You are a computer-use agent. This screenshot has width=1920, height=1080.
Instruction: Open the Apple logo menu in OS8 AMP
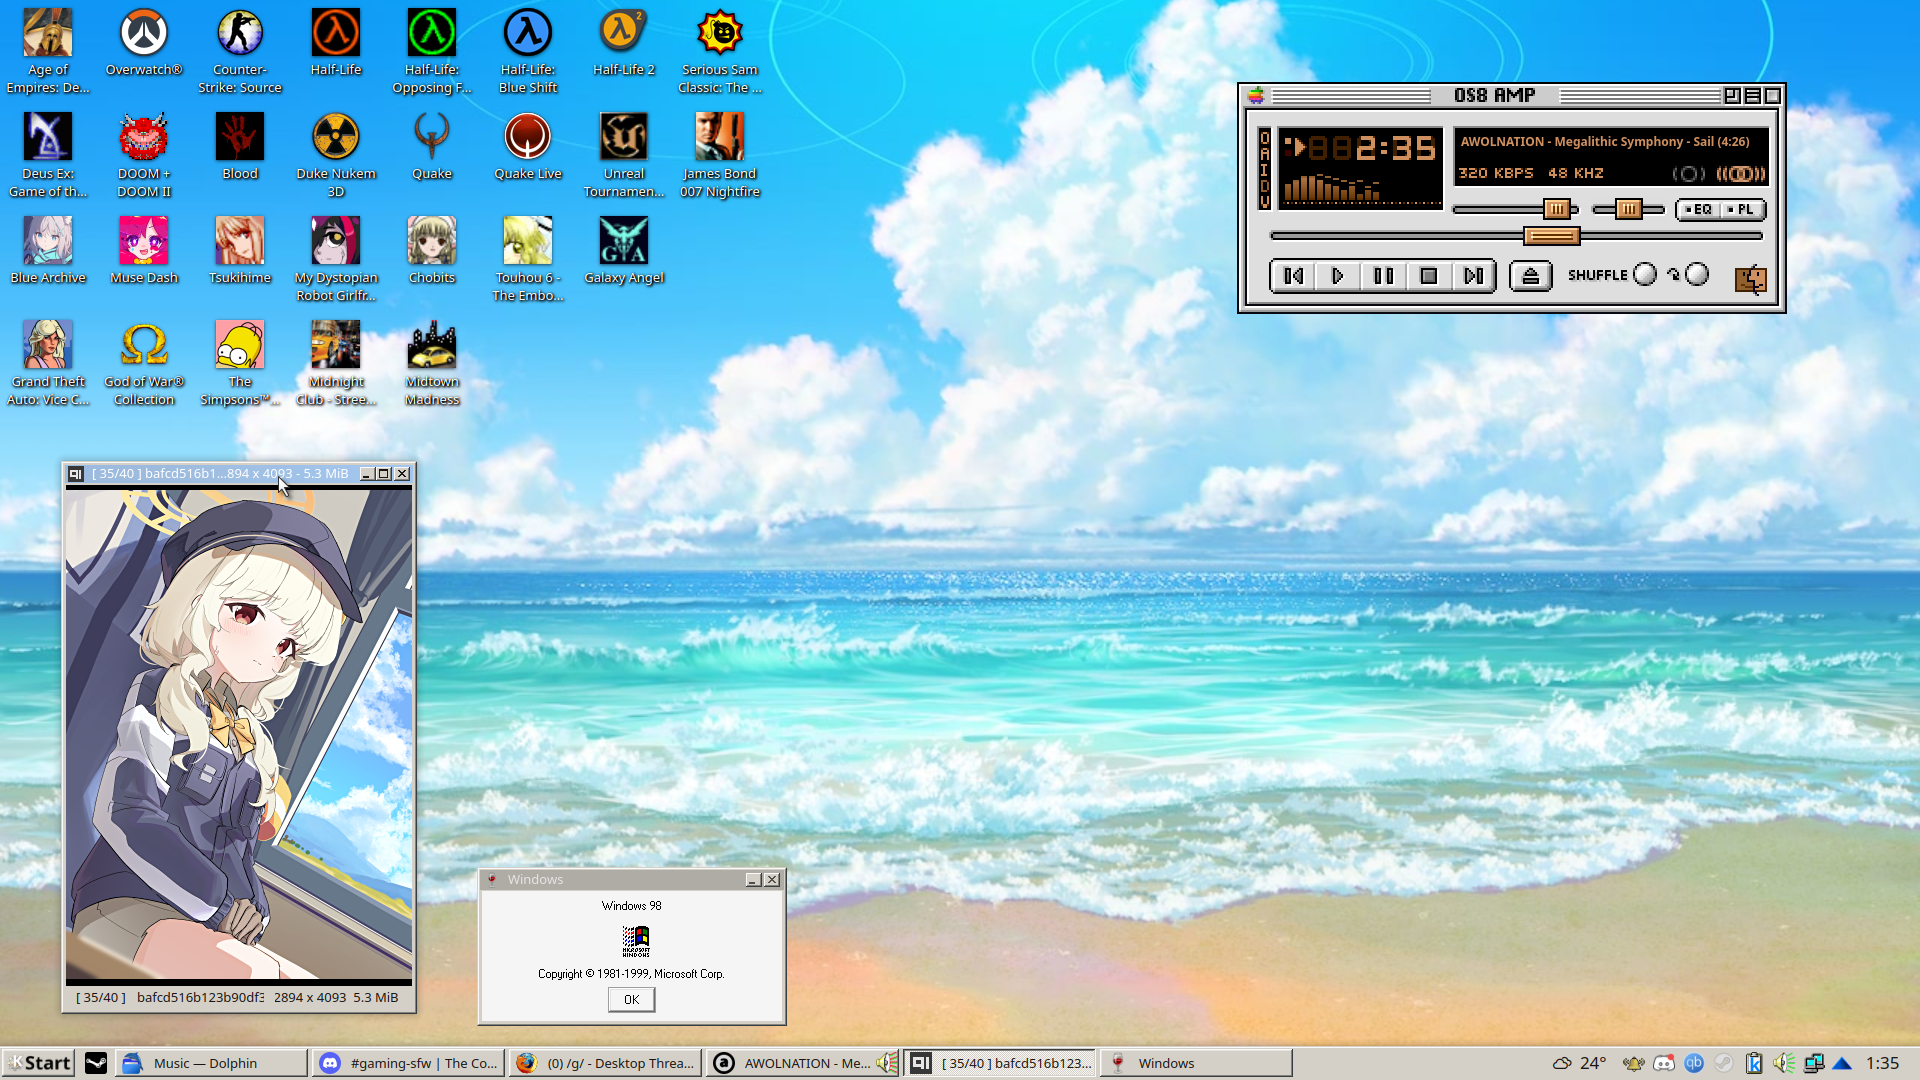(x=1256, y=95)
